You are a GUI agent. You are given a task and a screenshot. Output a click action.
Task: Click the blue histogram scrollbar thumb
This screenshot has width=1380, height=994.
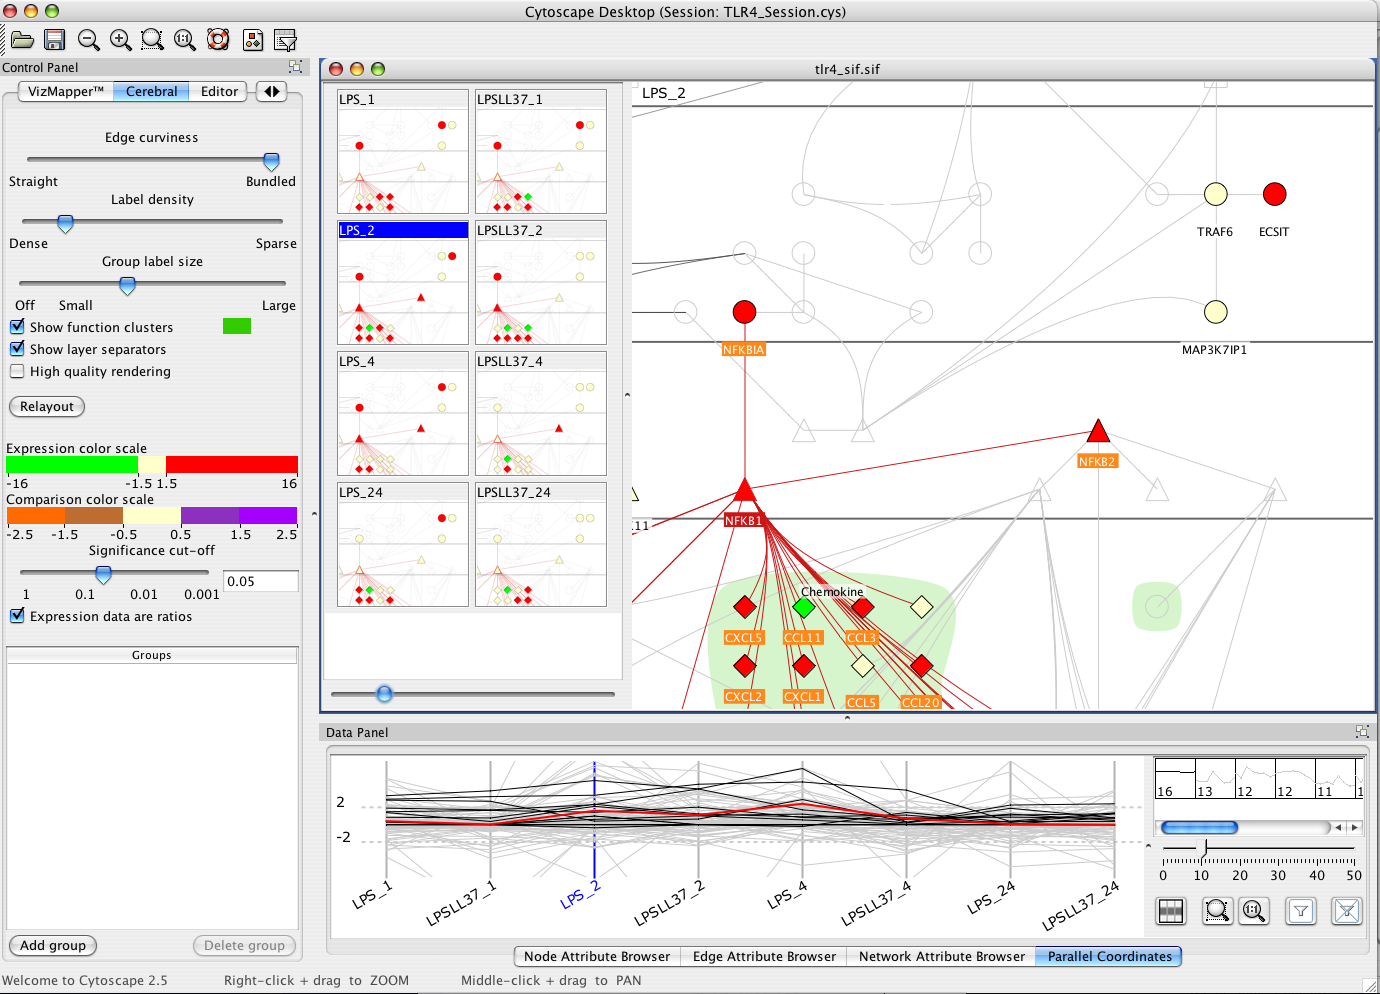pyautogui.click(x=1199, y=827)
